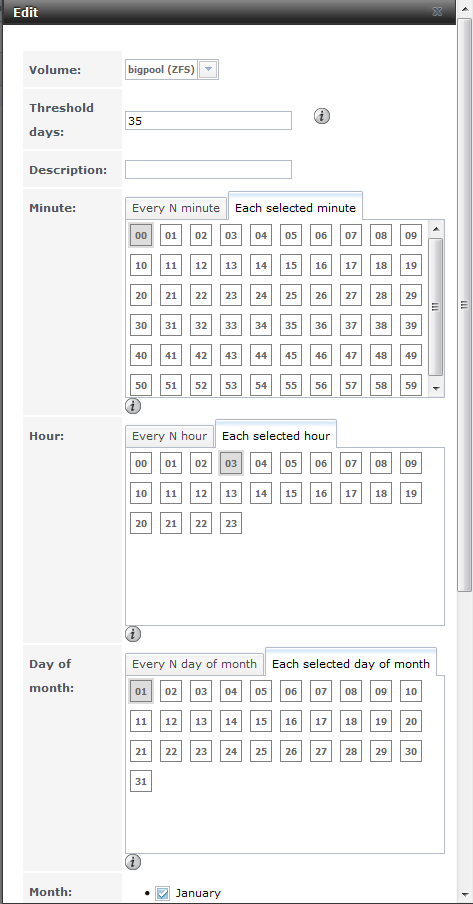Click the info icon beside Threshold days
The image size is (473, 904).
(x=322, y=116)
